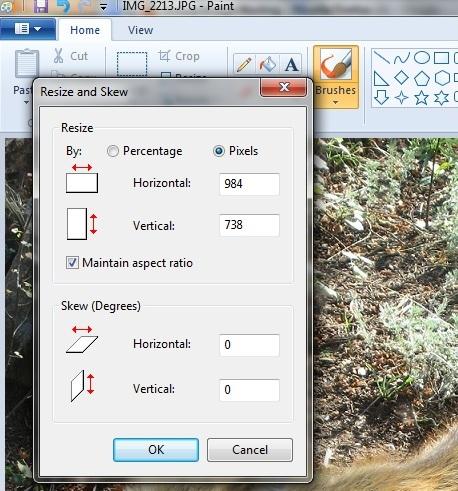This screenshot has height=491, width=458.
Task: Choose the Five-point star shape
Action: 421,98
